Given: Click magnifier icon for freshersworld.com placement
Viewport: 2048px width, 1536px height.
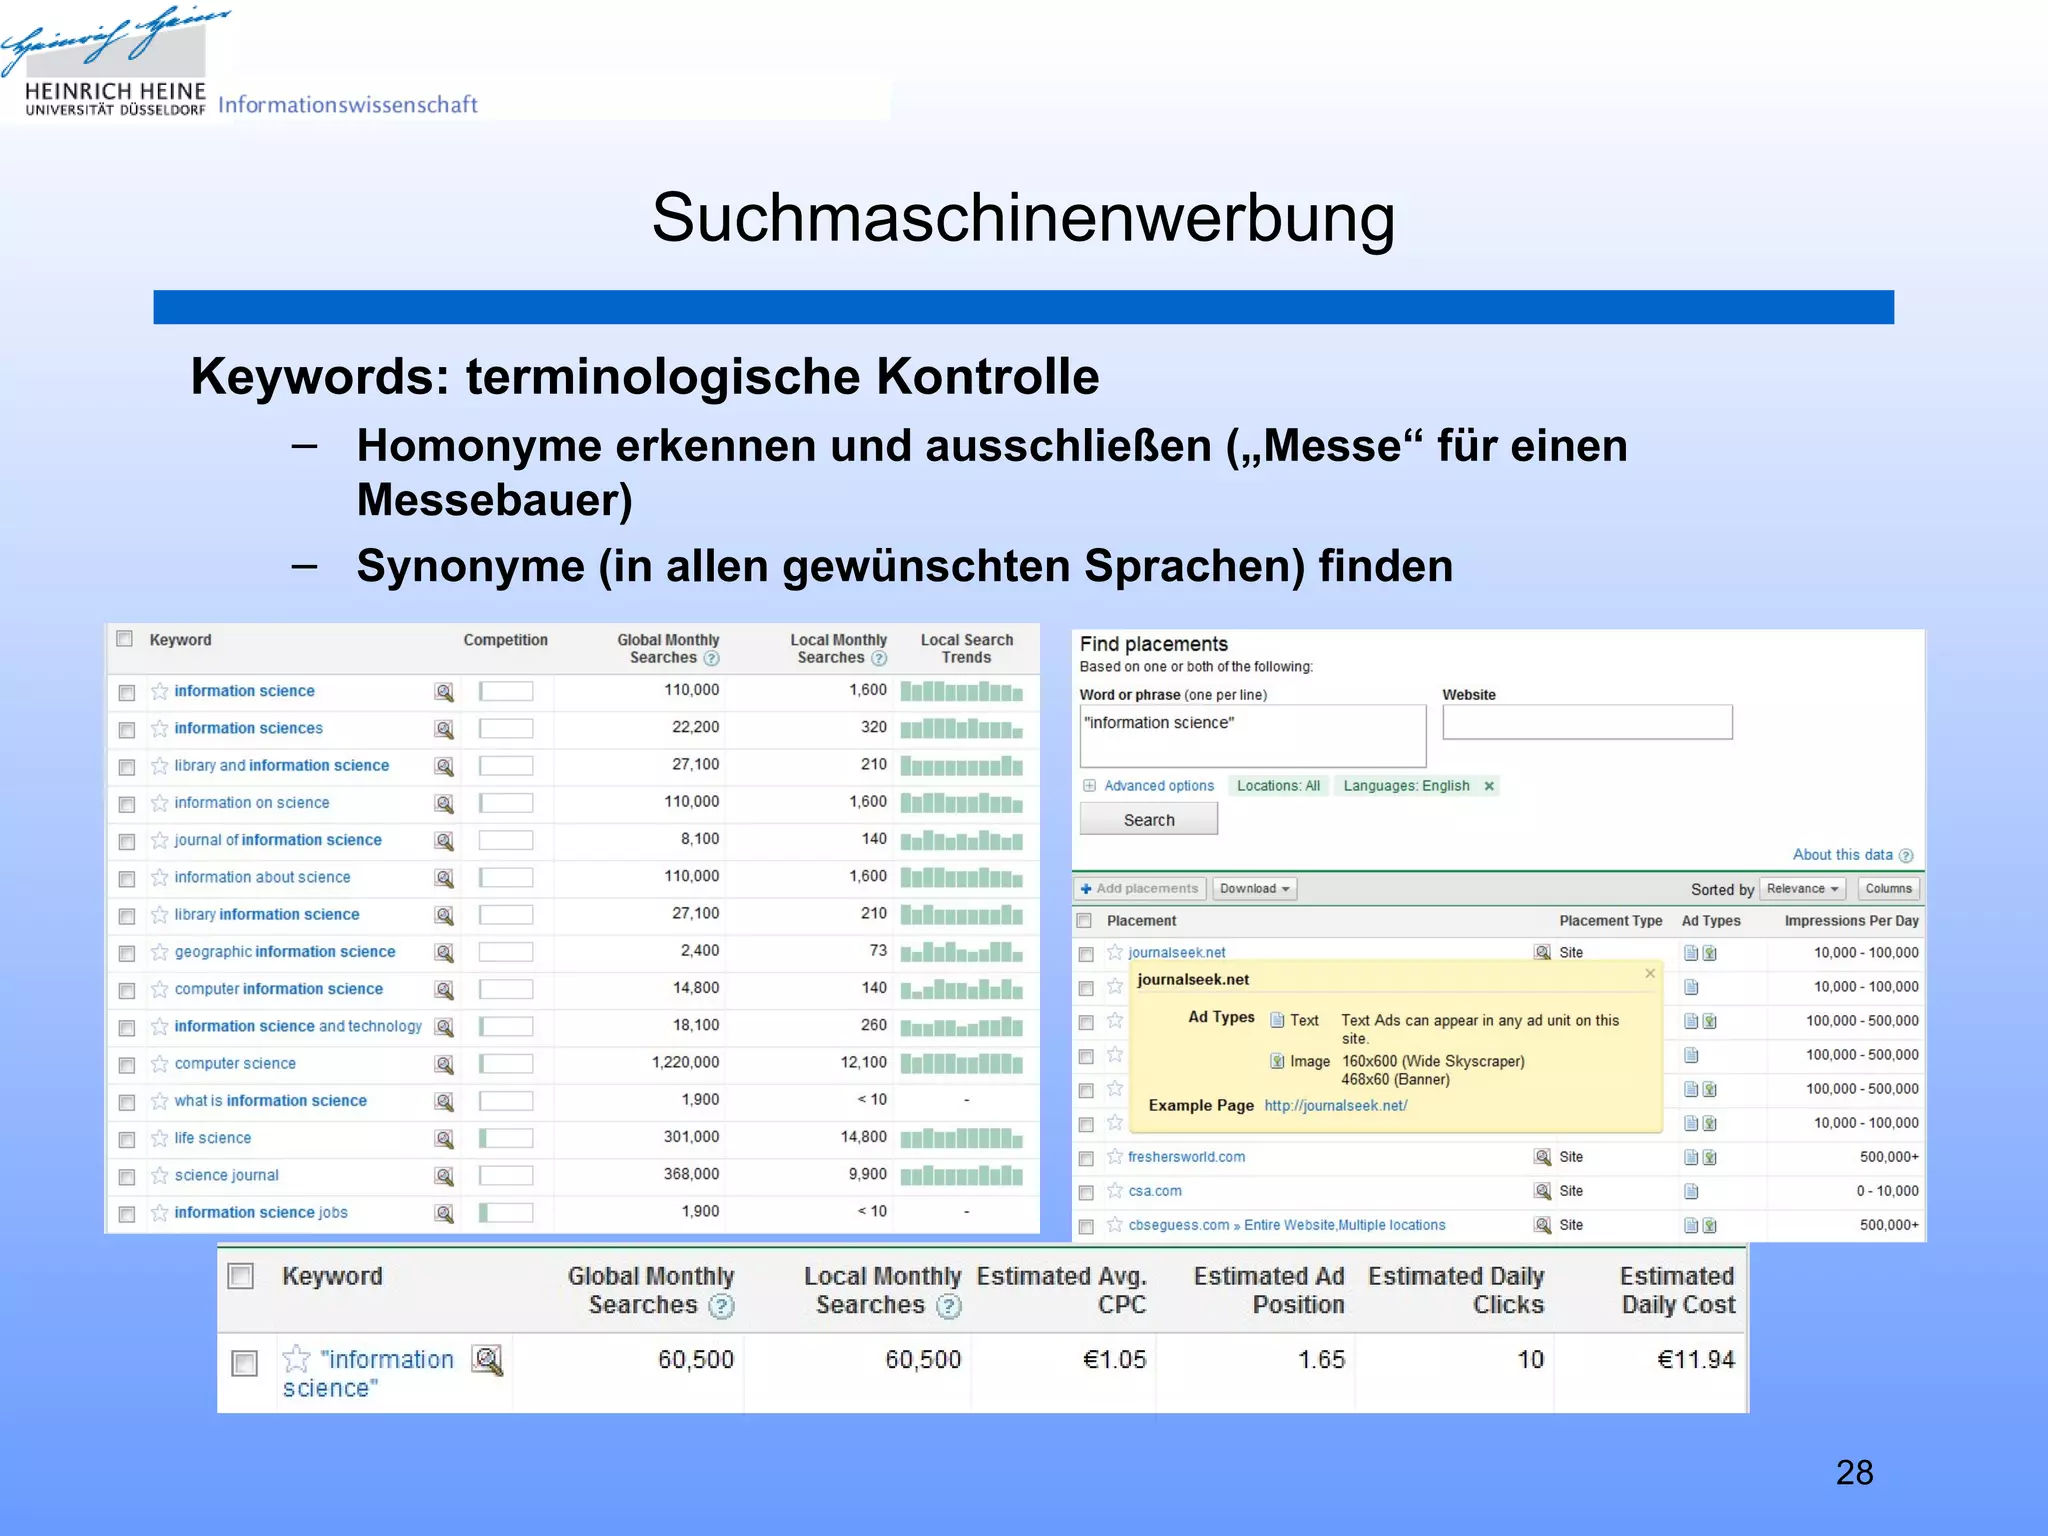Looking at the screenshot, I should 1543,1157.
